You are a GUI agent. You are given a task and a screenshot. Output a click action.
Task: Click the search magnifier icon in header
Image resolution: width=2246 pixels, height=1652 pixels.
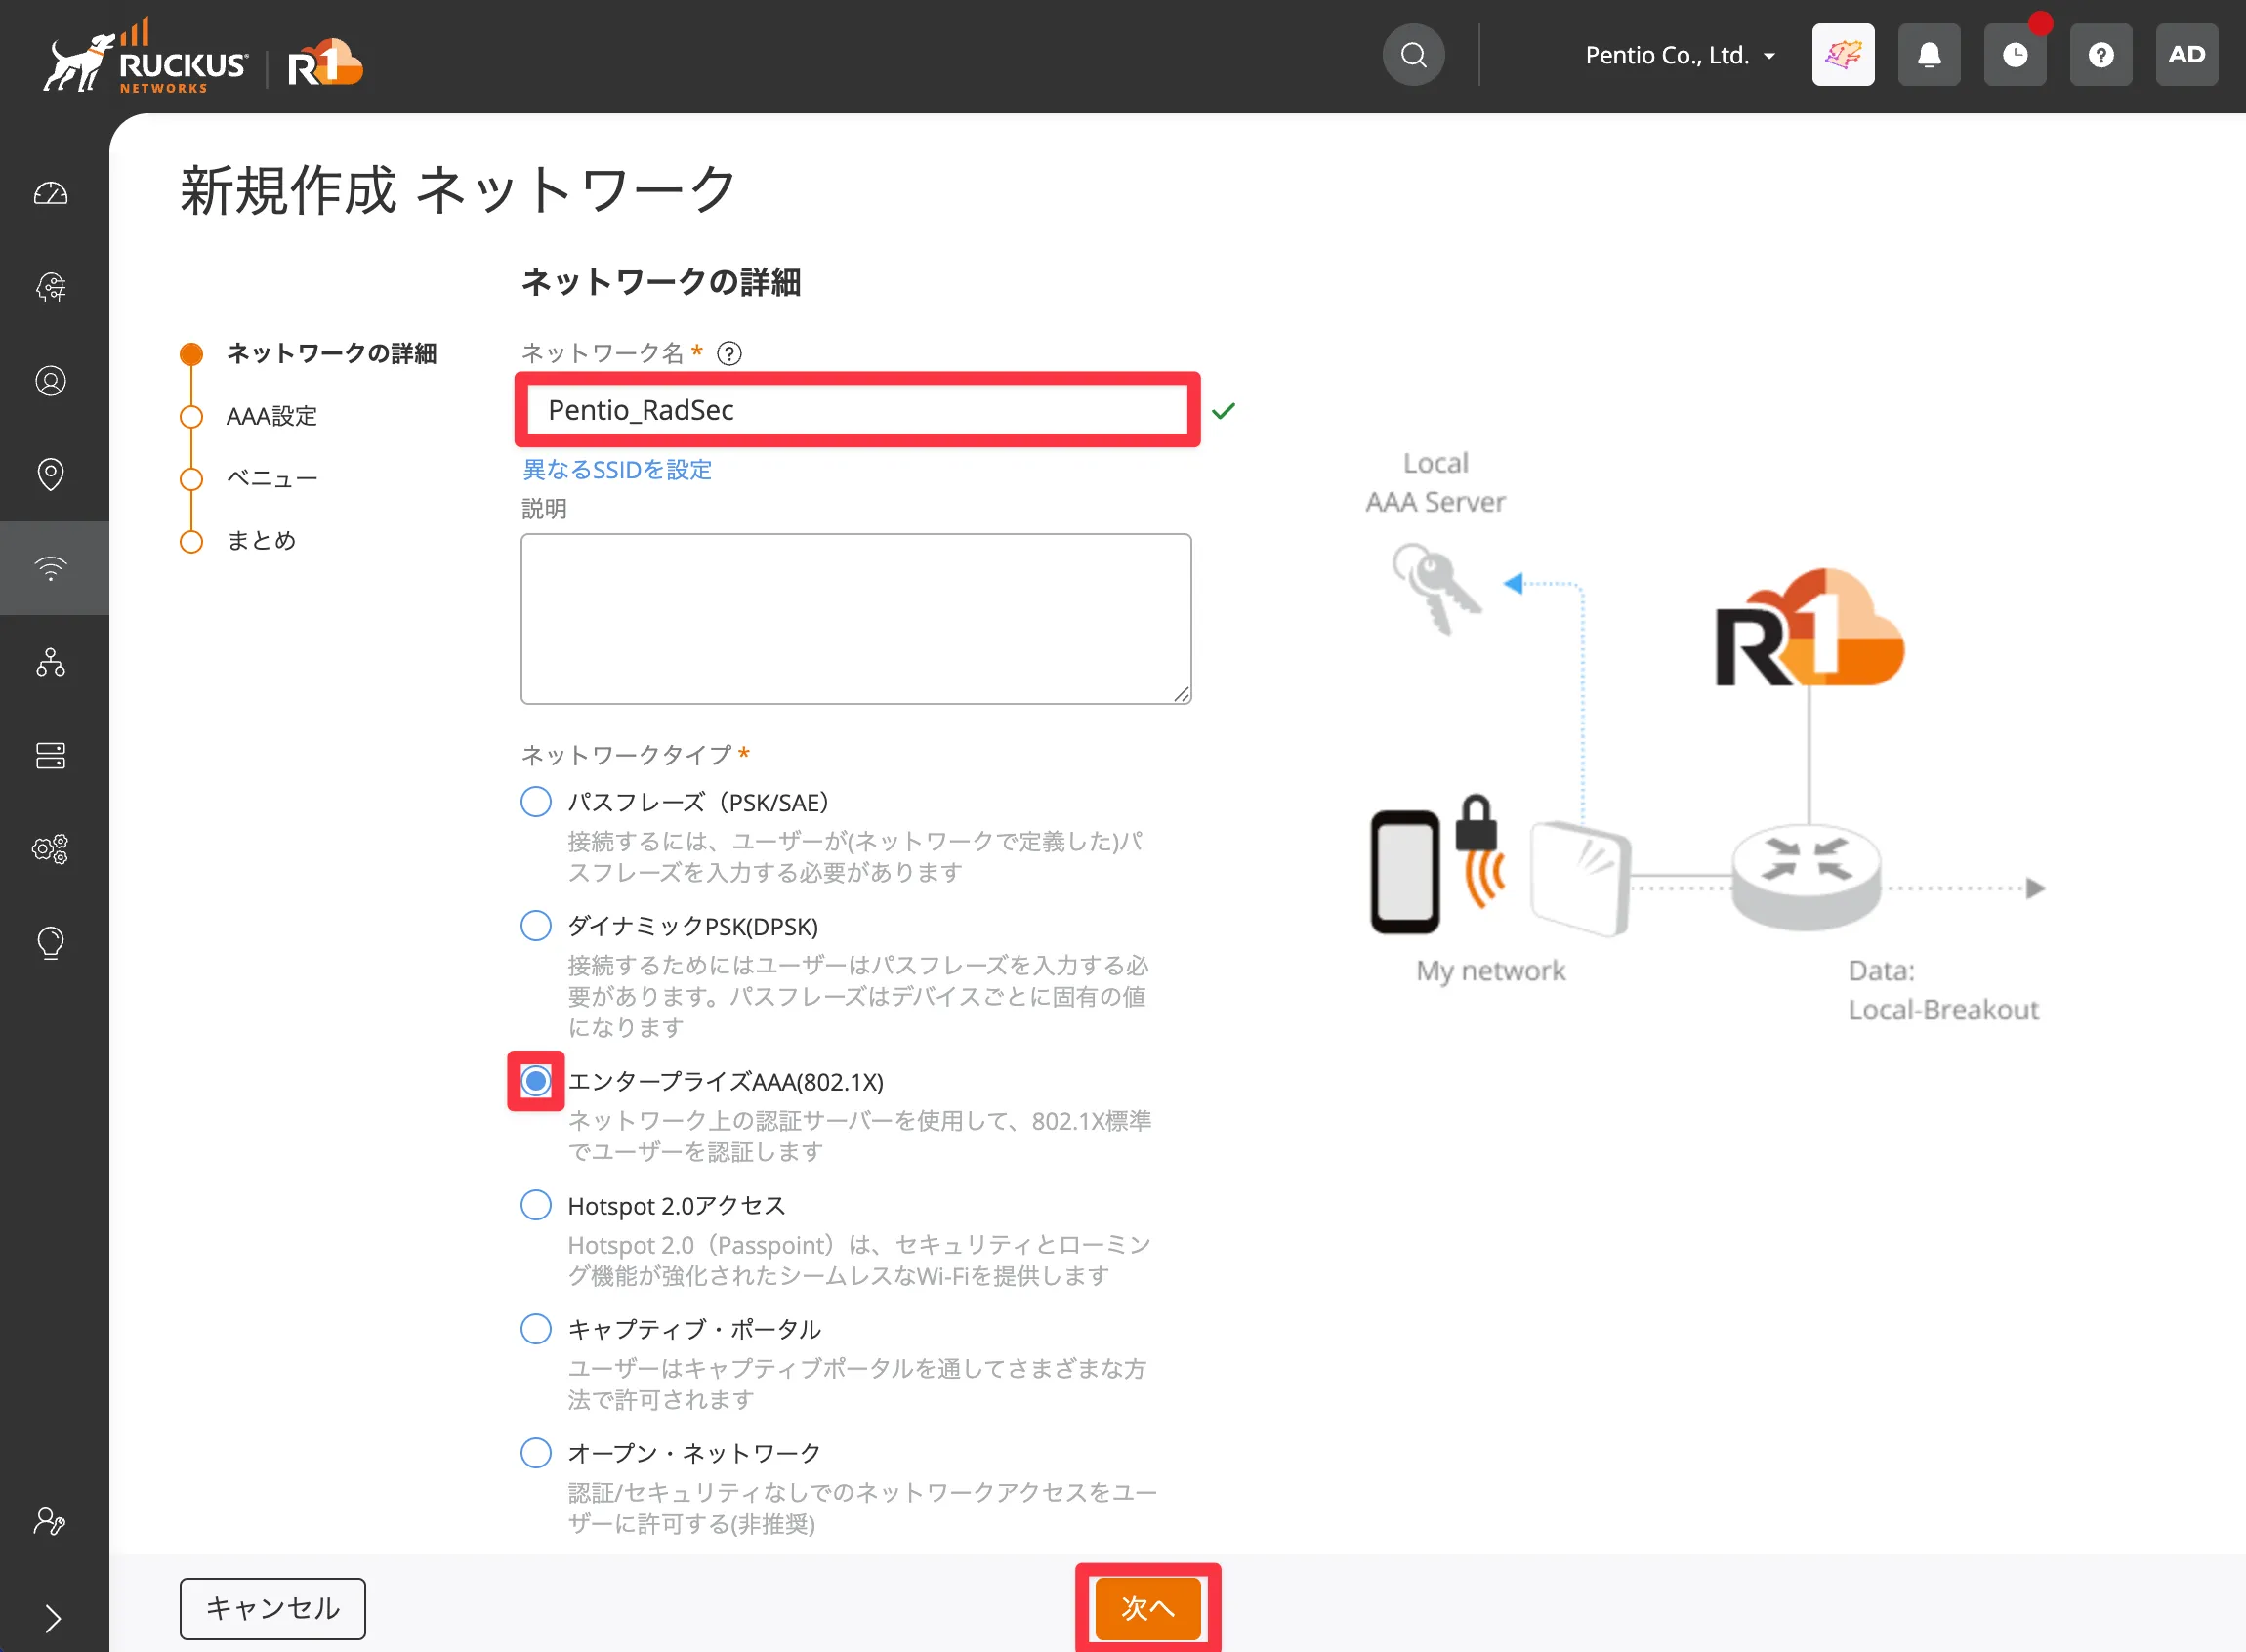tap(1413, 55)
